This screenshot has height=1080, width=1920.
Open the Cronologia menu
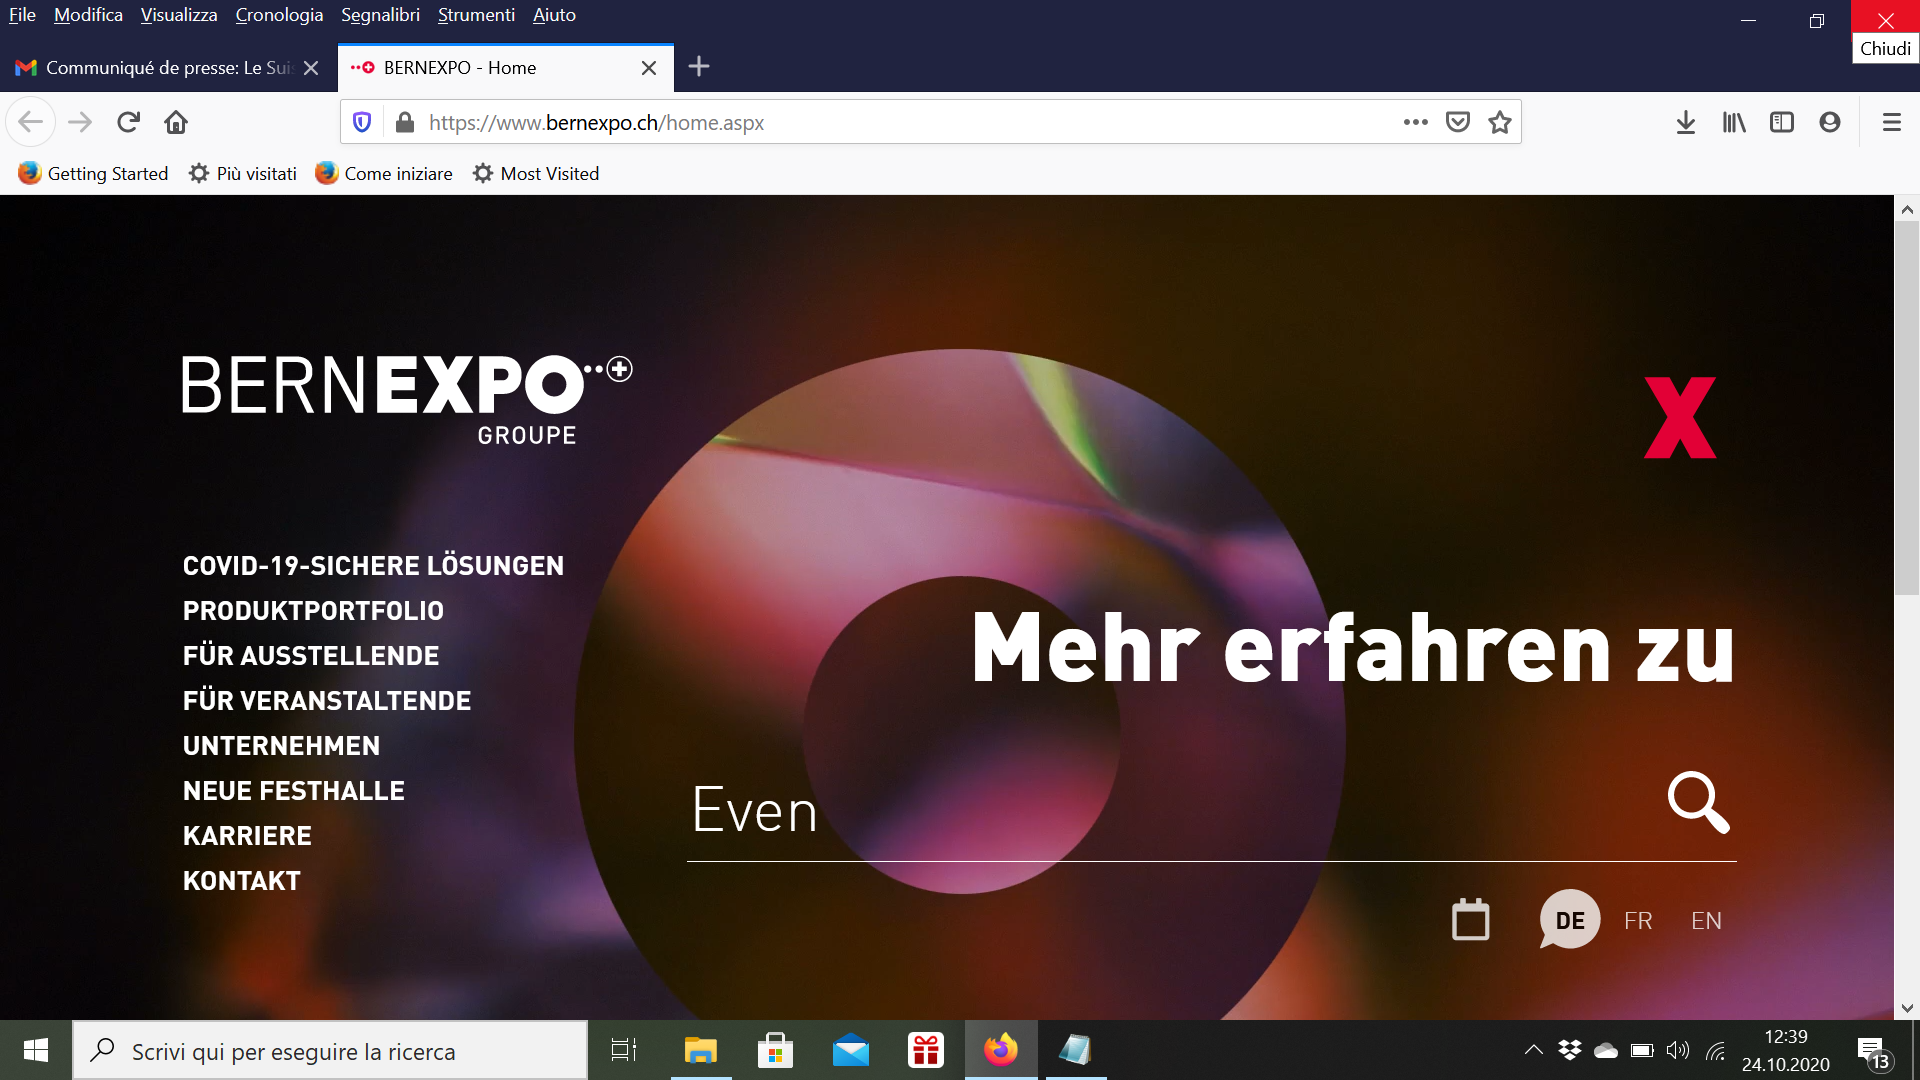coord(279,15)
